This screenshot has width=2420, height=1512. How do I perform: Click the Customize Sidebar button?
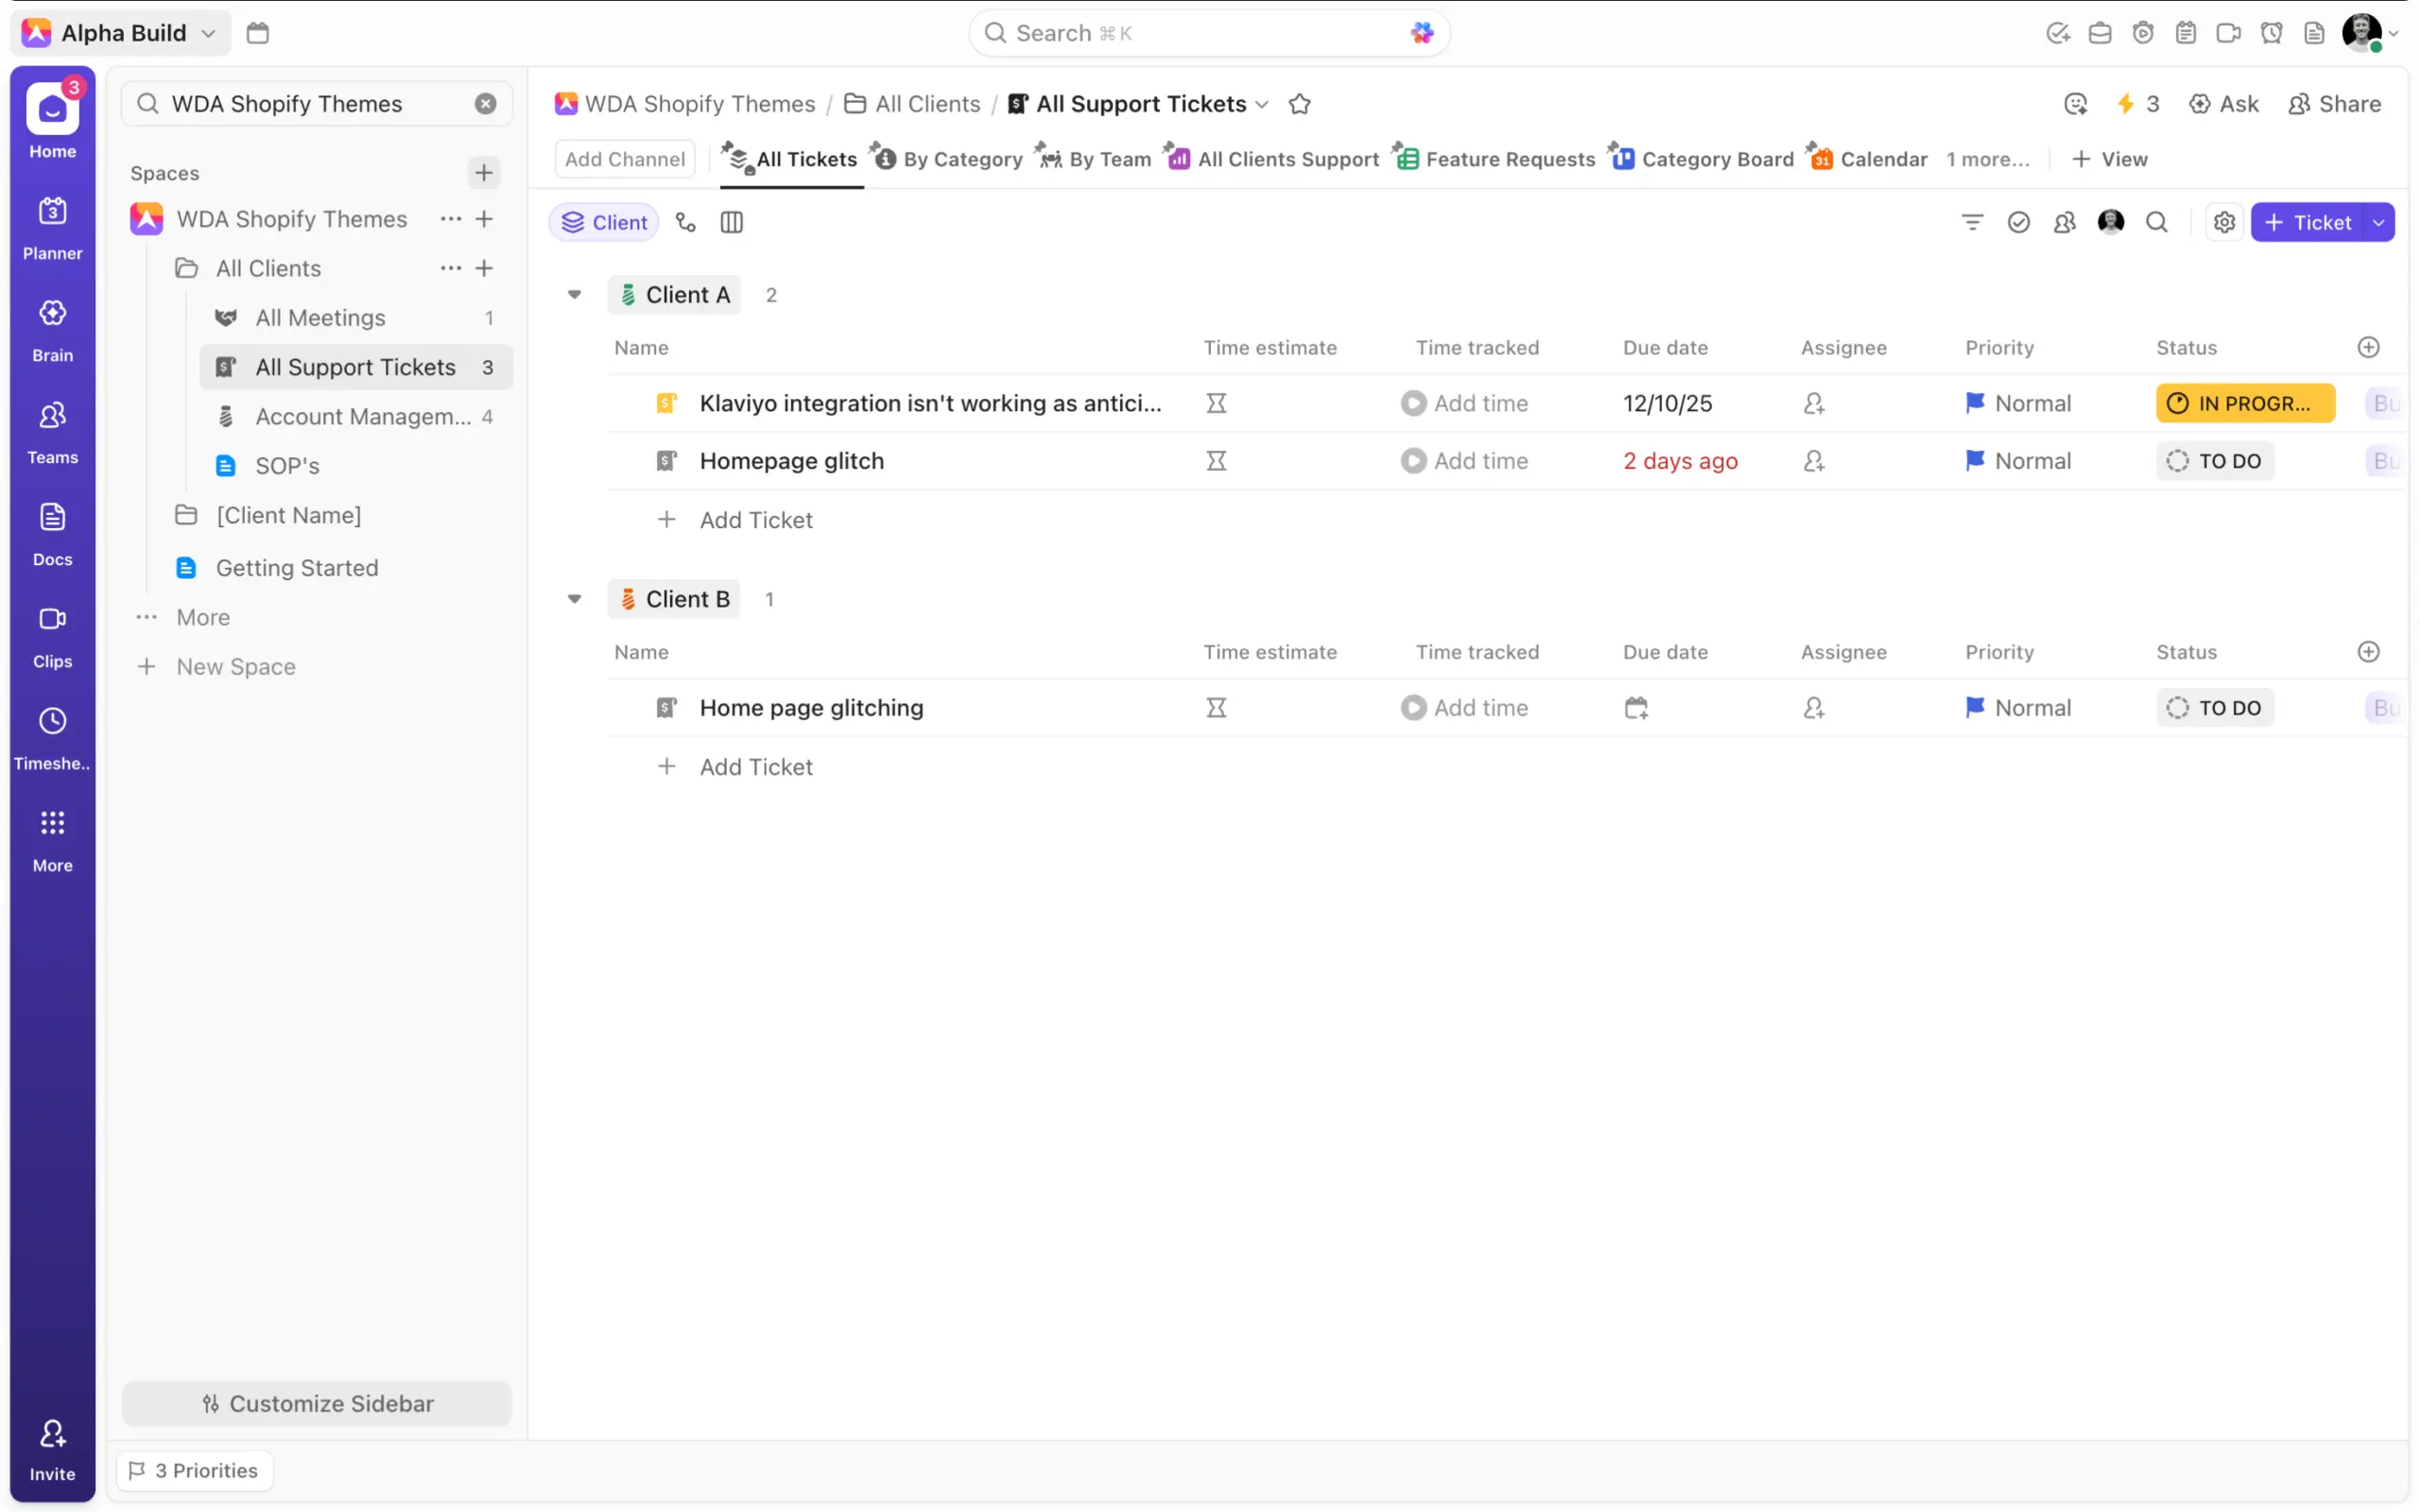[317, 1403]
